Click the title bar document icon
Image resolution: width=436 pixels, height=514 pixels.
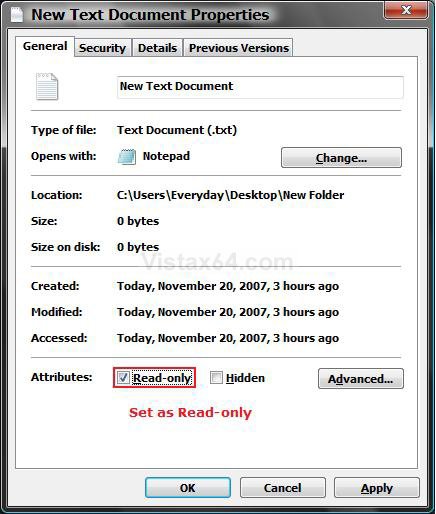point(17,15)
